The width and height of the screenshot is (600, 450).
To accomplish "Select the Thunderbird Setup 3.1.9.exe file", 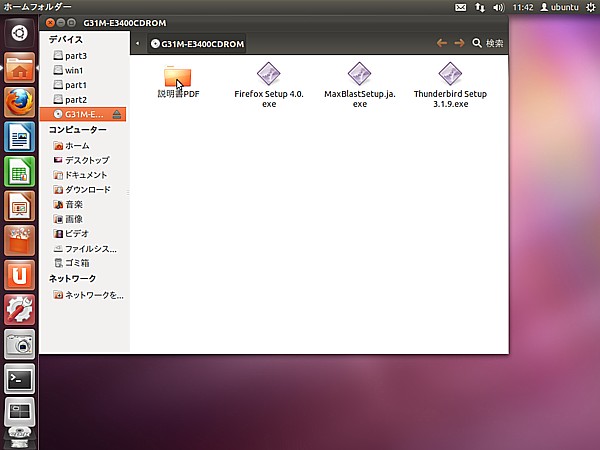I will [450, 85].
